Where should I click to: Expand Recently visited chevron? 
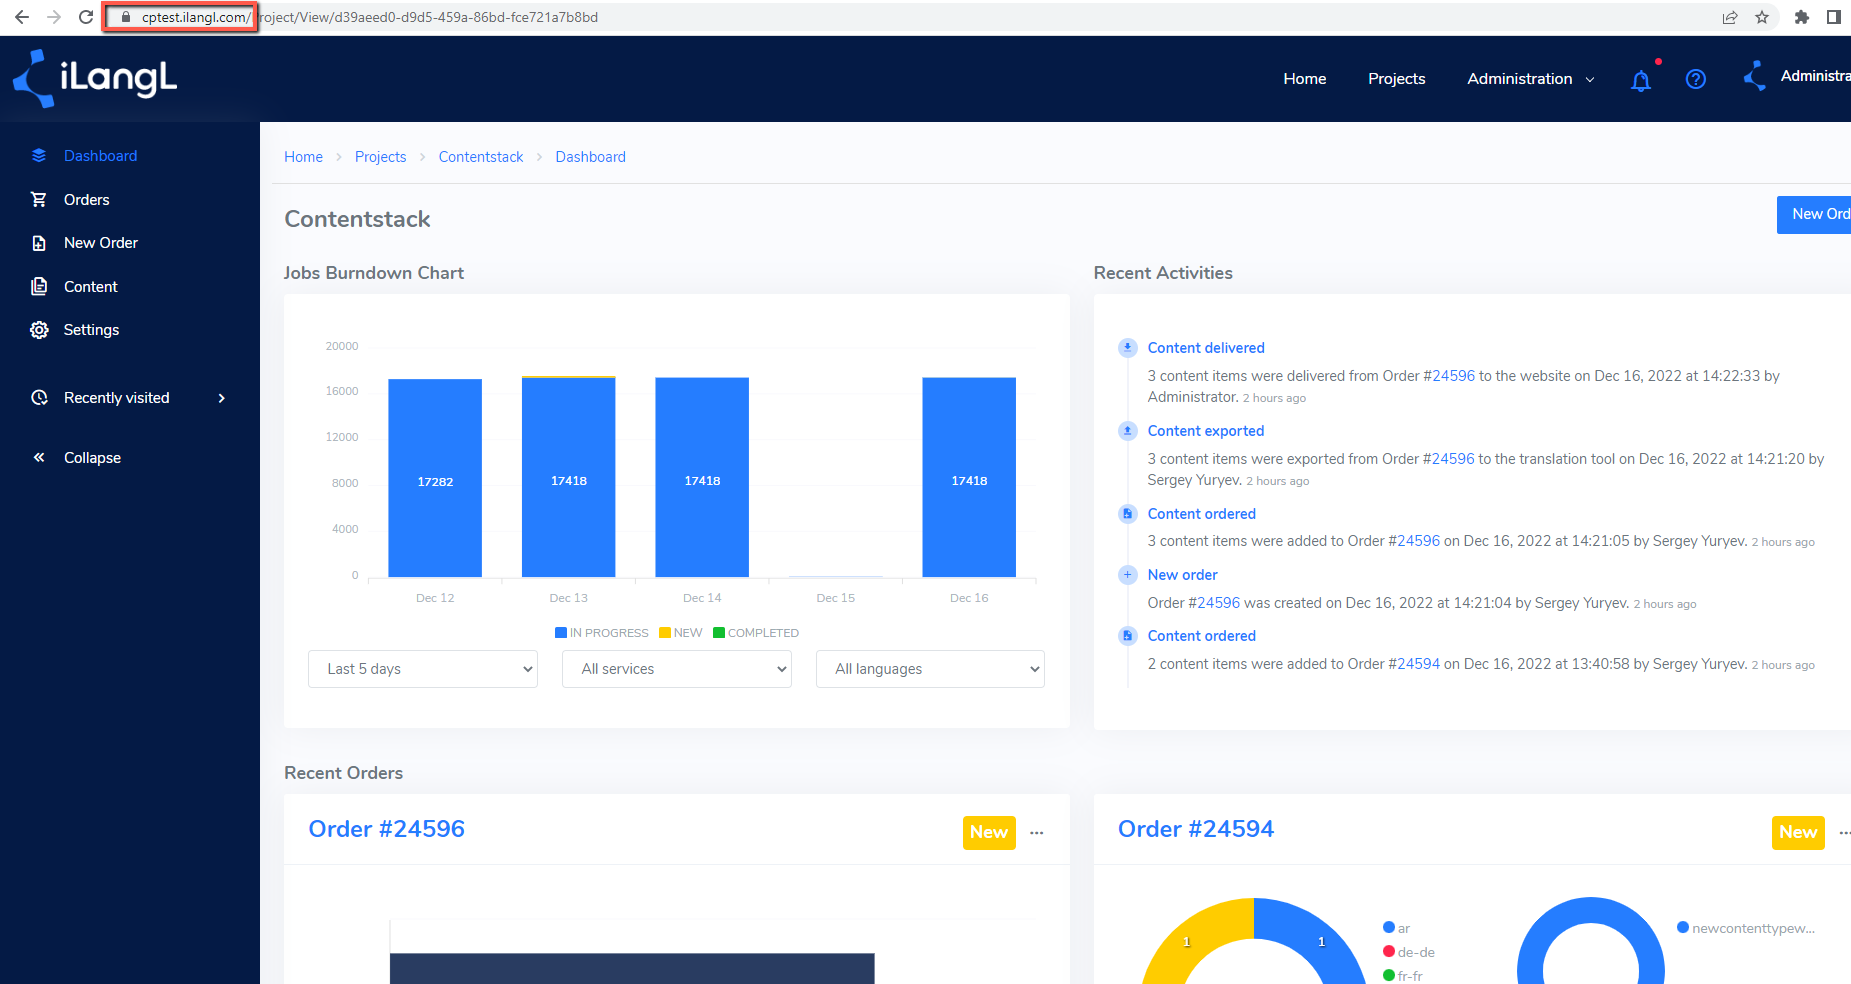(222, 398)
